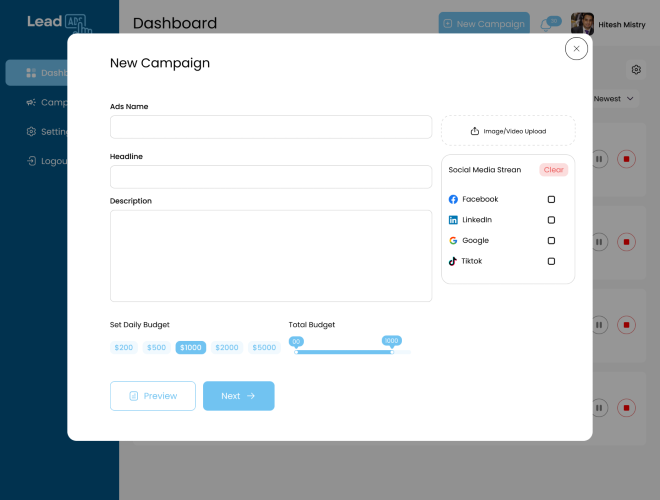This screenshot has width=660, height=500.
Task: Click the upload icon in the upload area
Action: [474, 131]
